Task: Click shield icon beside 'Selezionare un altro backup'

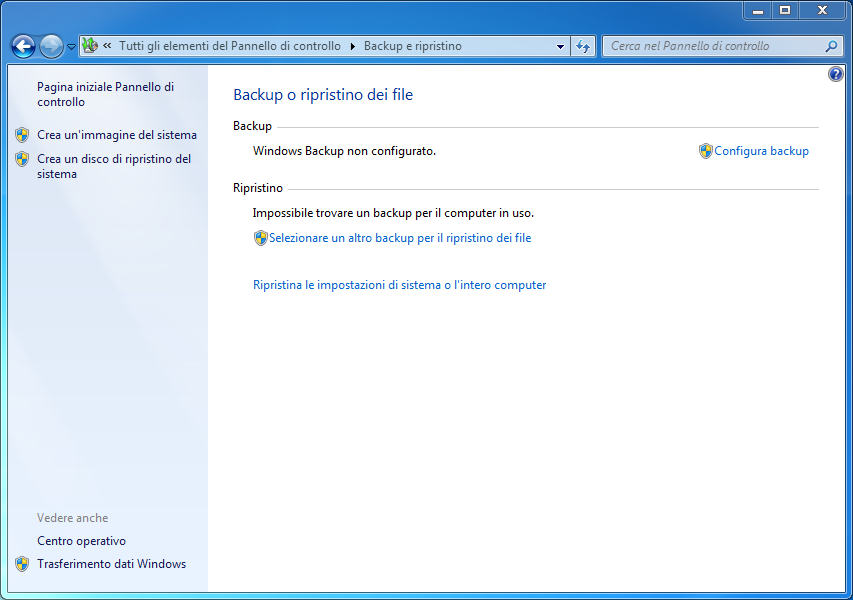Action: point(261,238)
